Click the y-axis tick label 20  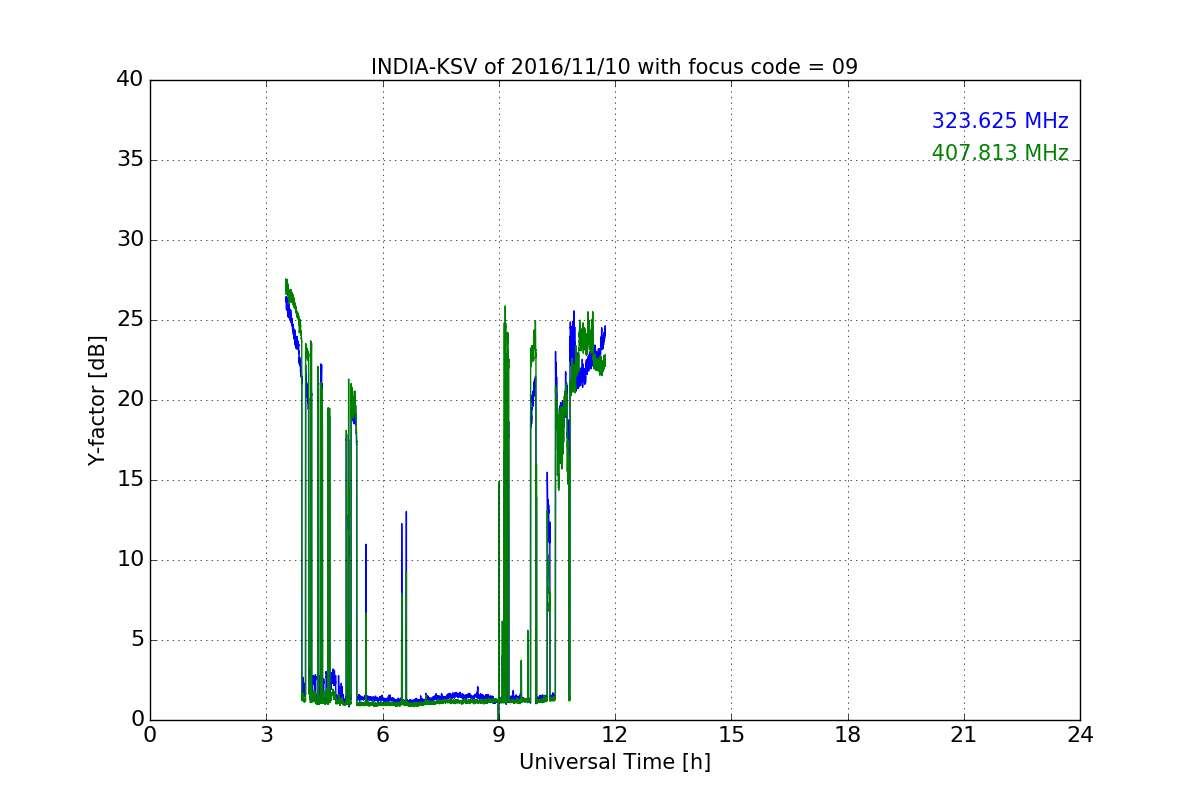130,400
